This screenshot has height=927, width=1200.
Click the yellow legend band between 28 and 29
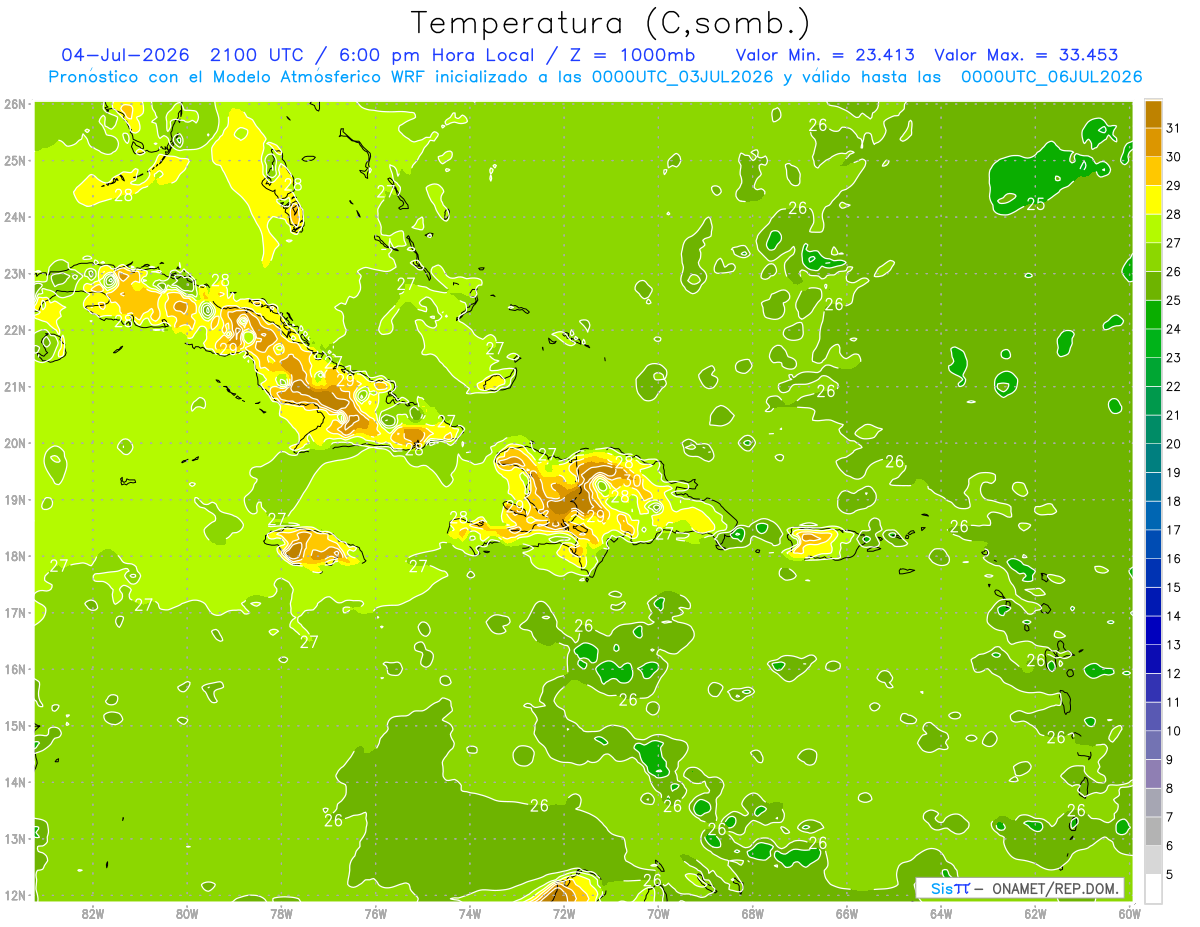(x=1153, y=200)
